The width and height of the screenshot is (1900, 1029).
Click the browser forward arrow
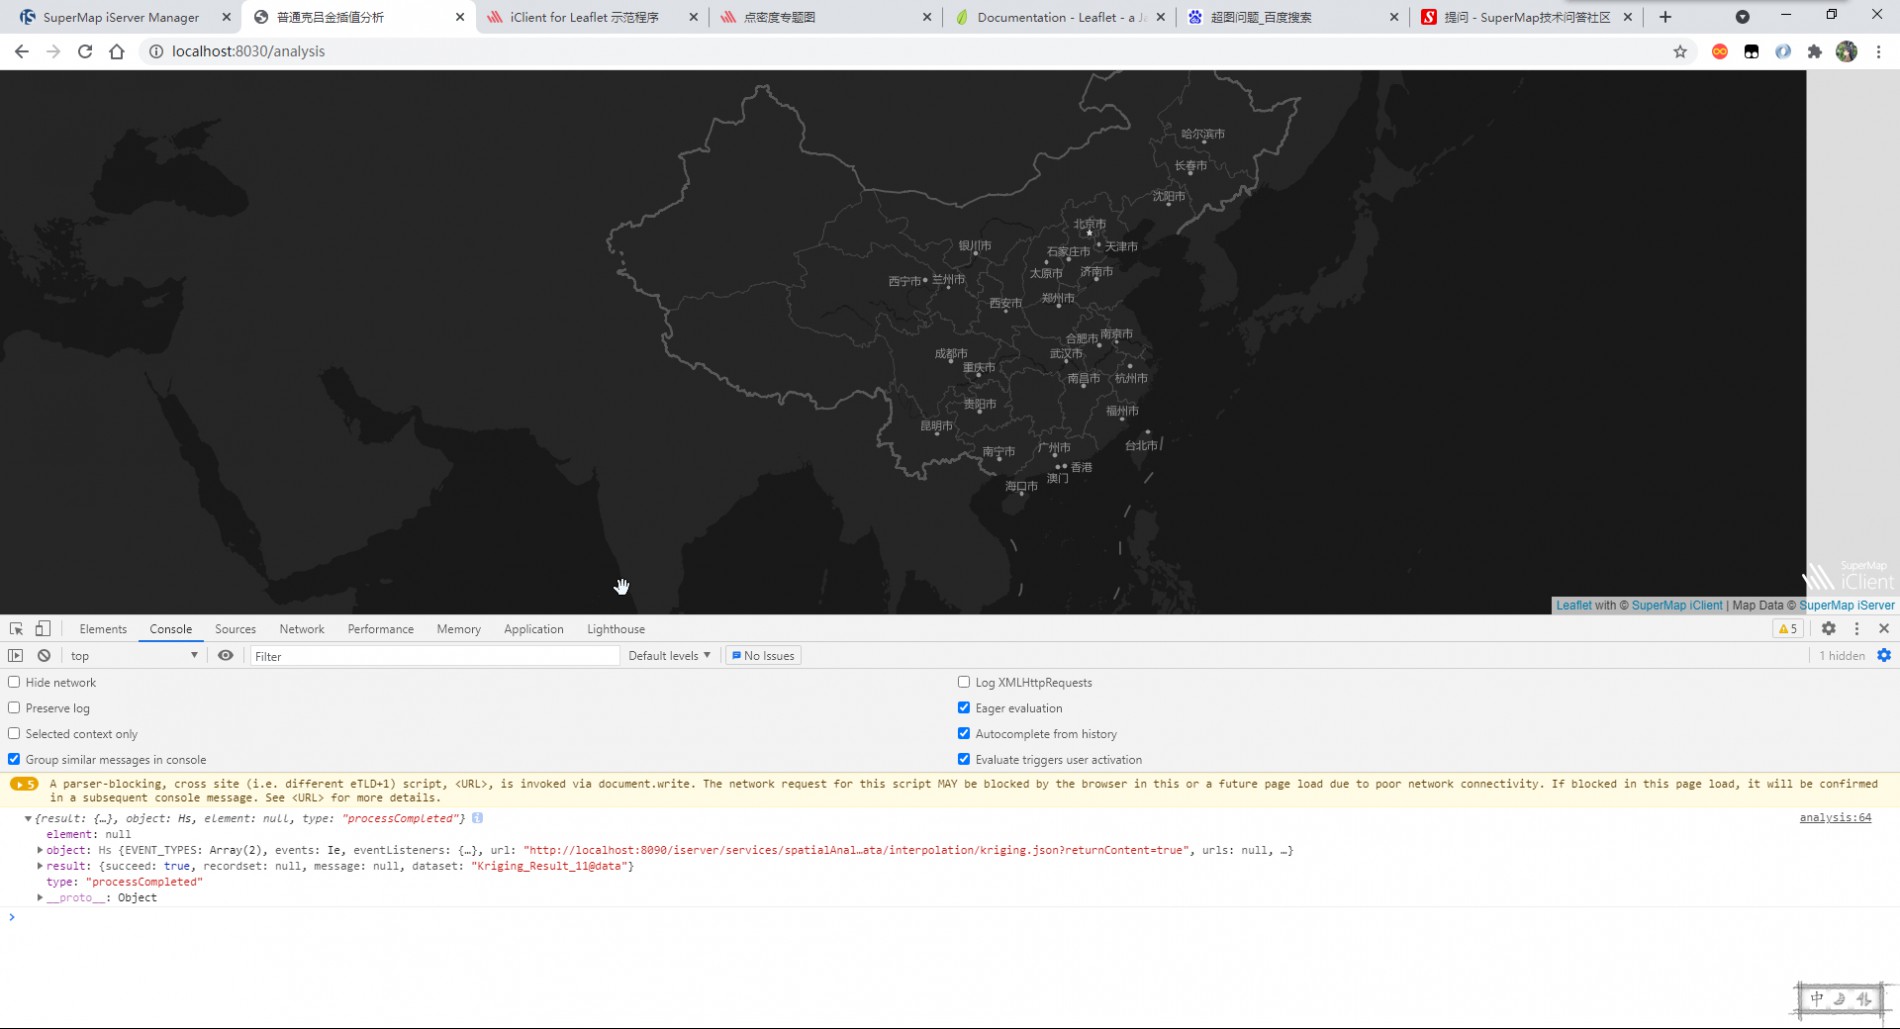tap(54, 51)
